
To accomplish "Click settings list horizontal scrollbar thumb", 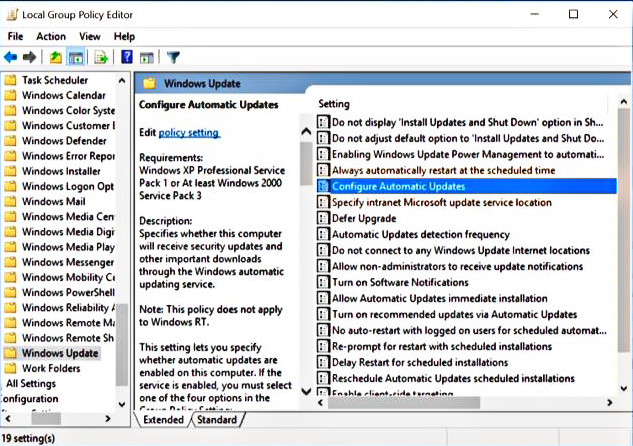I will (404, 402).
